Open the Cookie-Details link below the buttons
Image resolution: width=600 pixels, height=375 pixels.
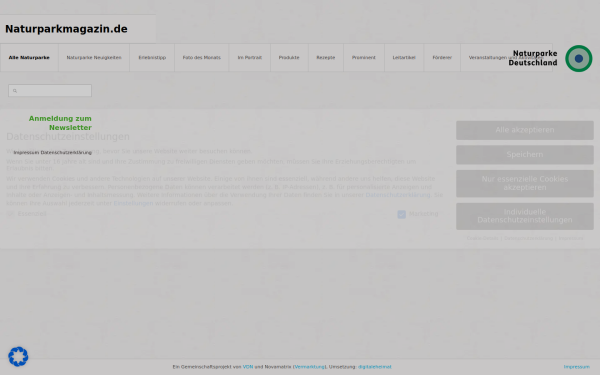point(482,238)
